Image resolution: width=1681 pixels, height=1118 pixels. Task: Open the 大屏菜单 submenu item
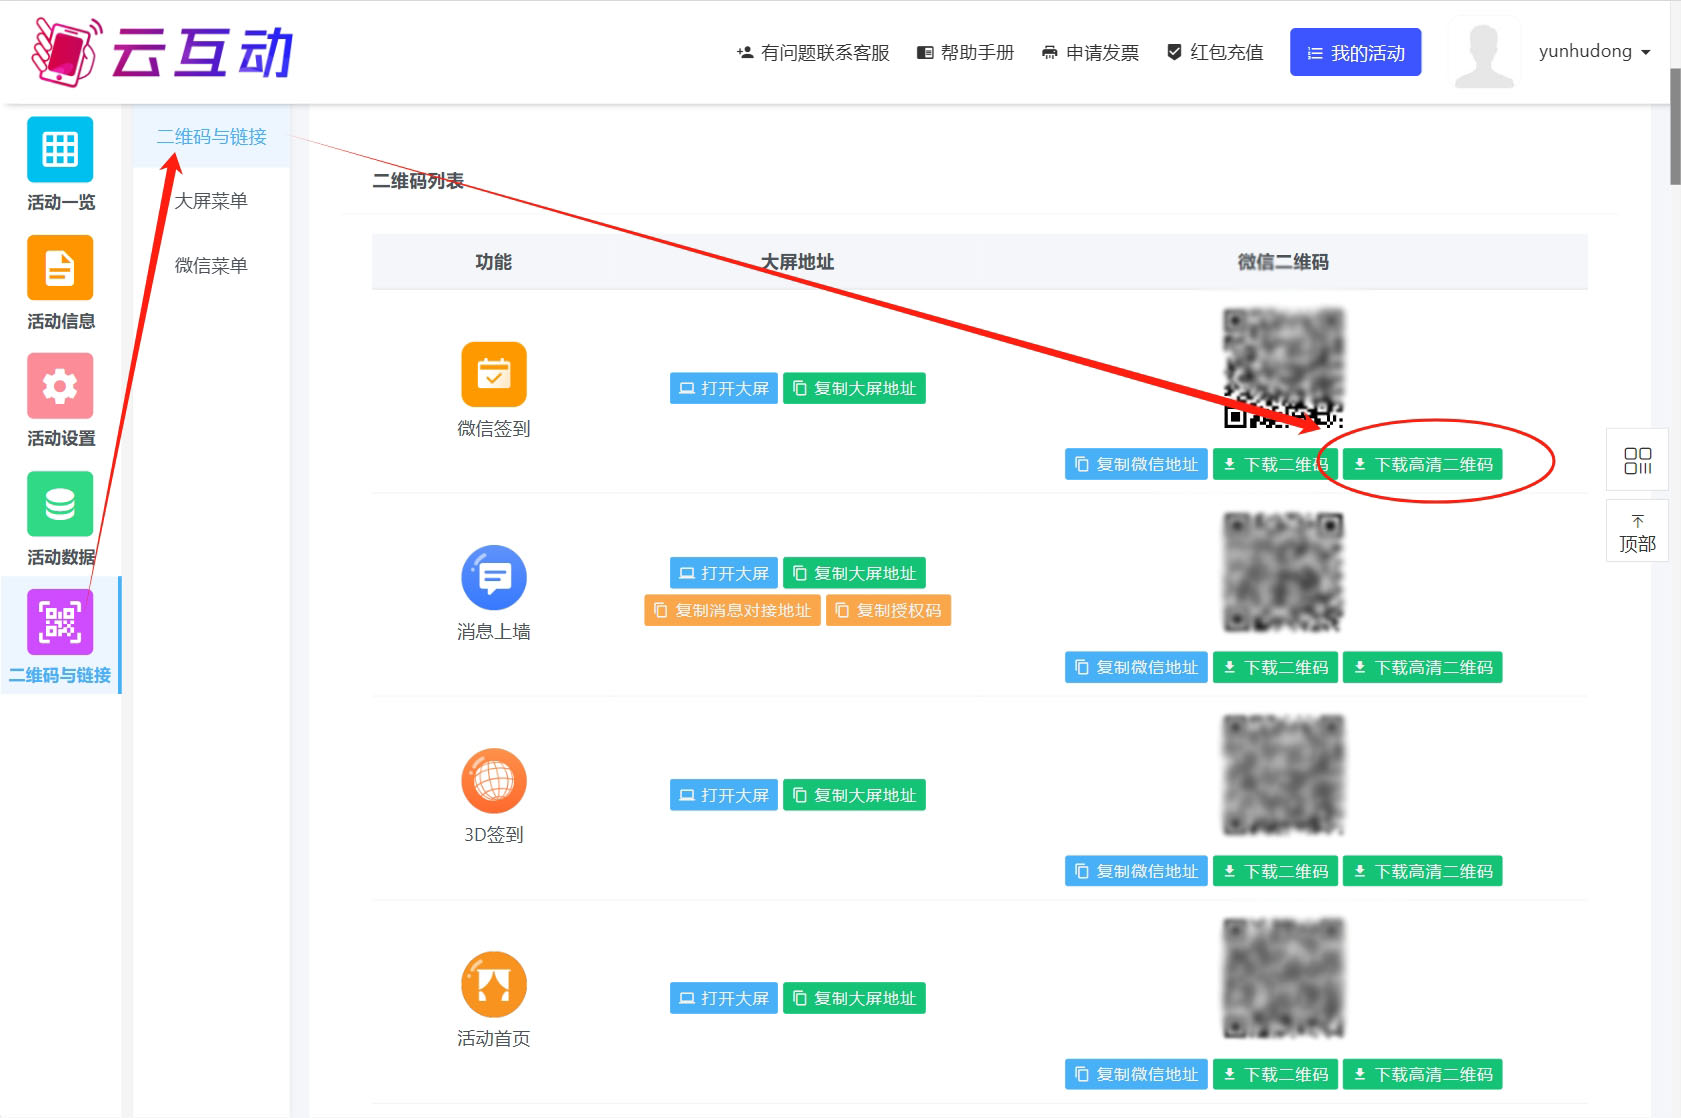tap(211, 201)
